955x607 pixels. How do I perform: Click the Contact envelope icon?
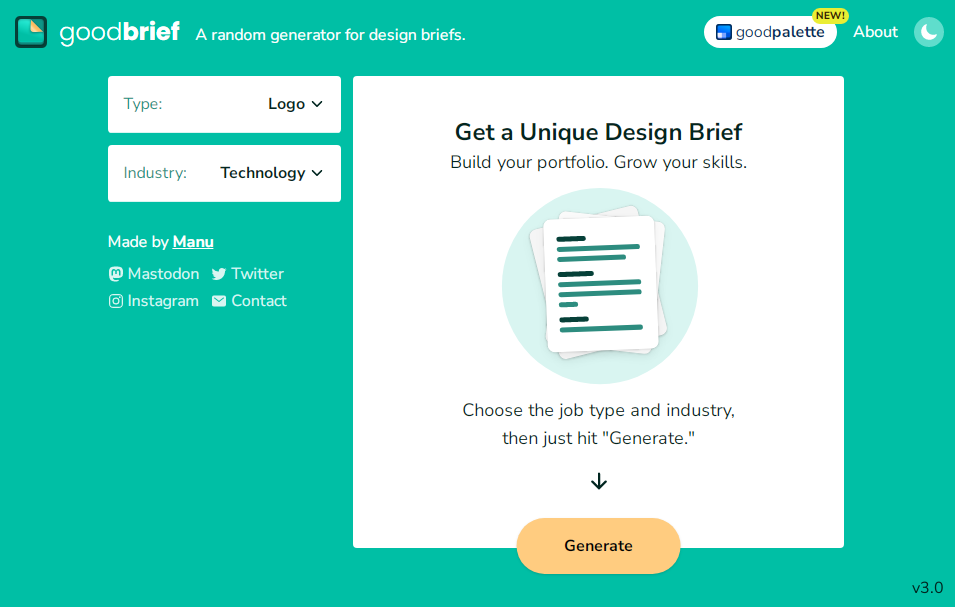(219, 301)
